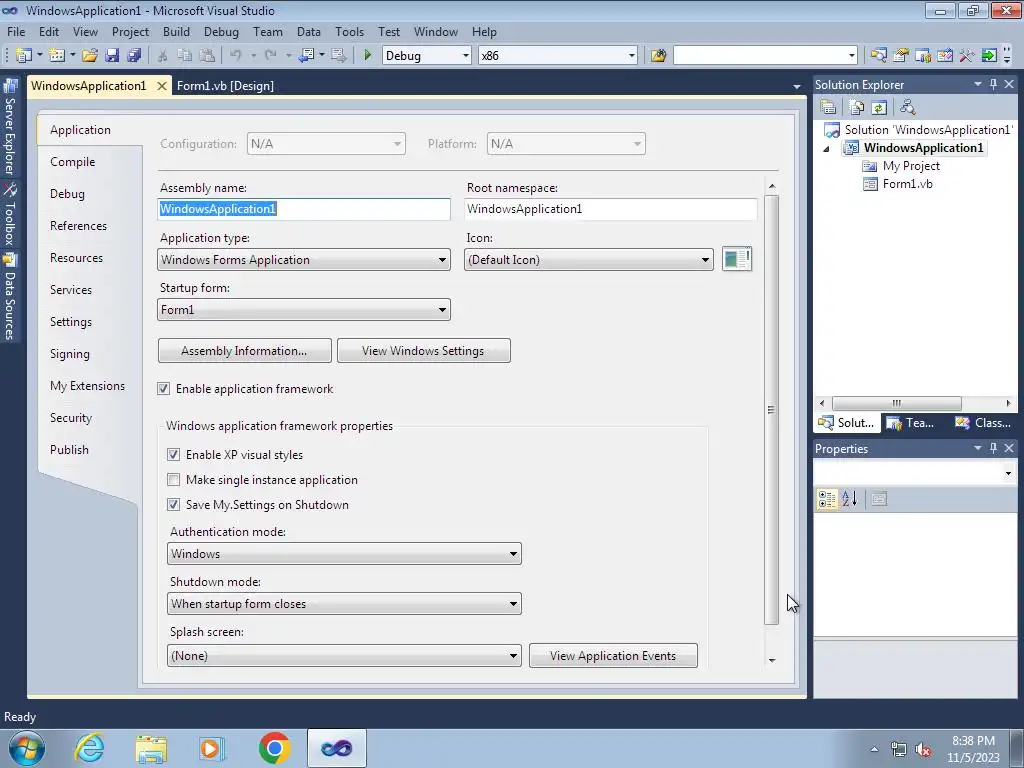The width and height of the screenshot is (1024, 768).
Task: Click the Object Browser toolbar icon
Action: tap(923, 56)
